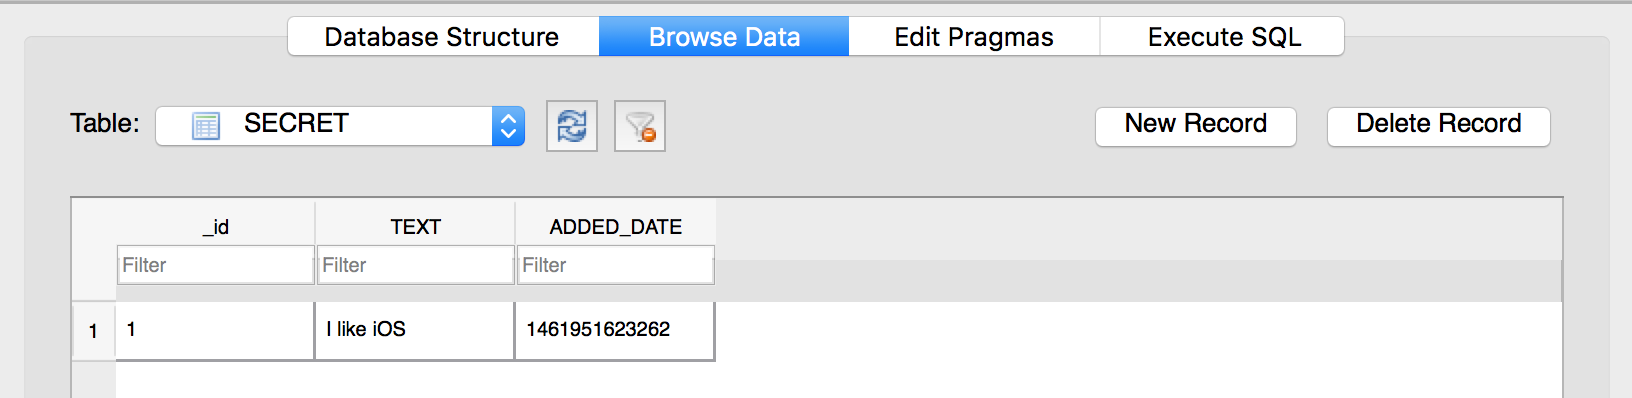1632x398 pixels.
Task: Sort by the _id column header
Action: click(x=216, y=226)
